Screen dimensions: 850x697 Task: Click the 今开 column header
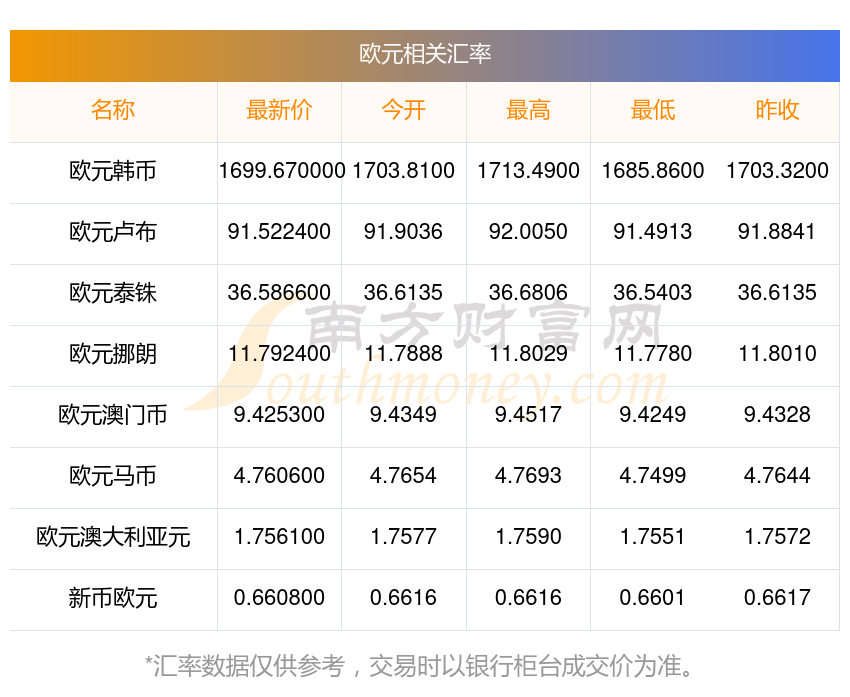[403, 111]
